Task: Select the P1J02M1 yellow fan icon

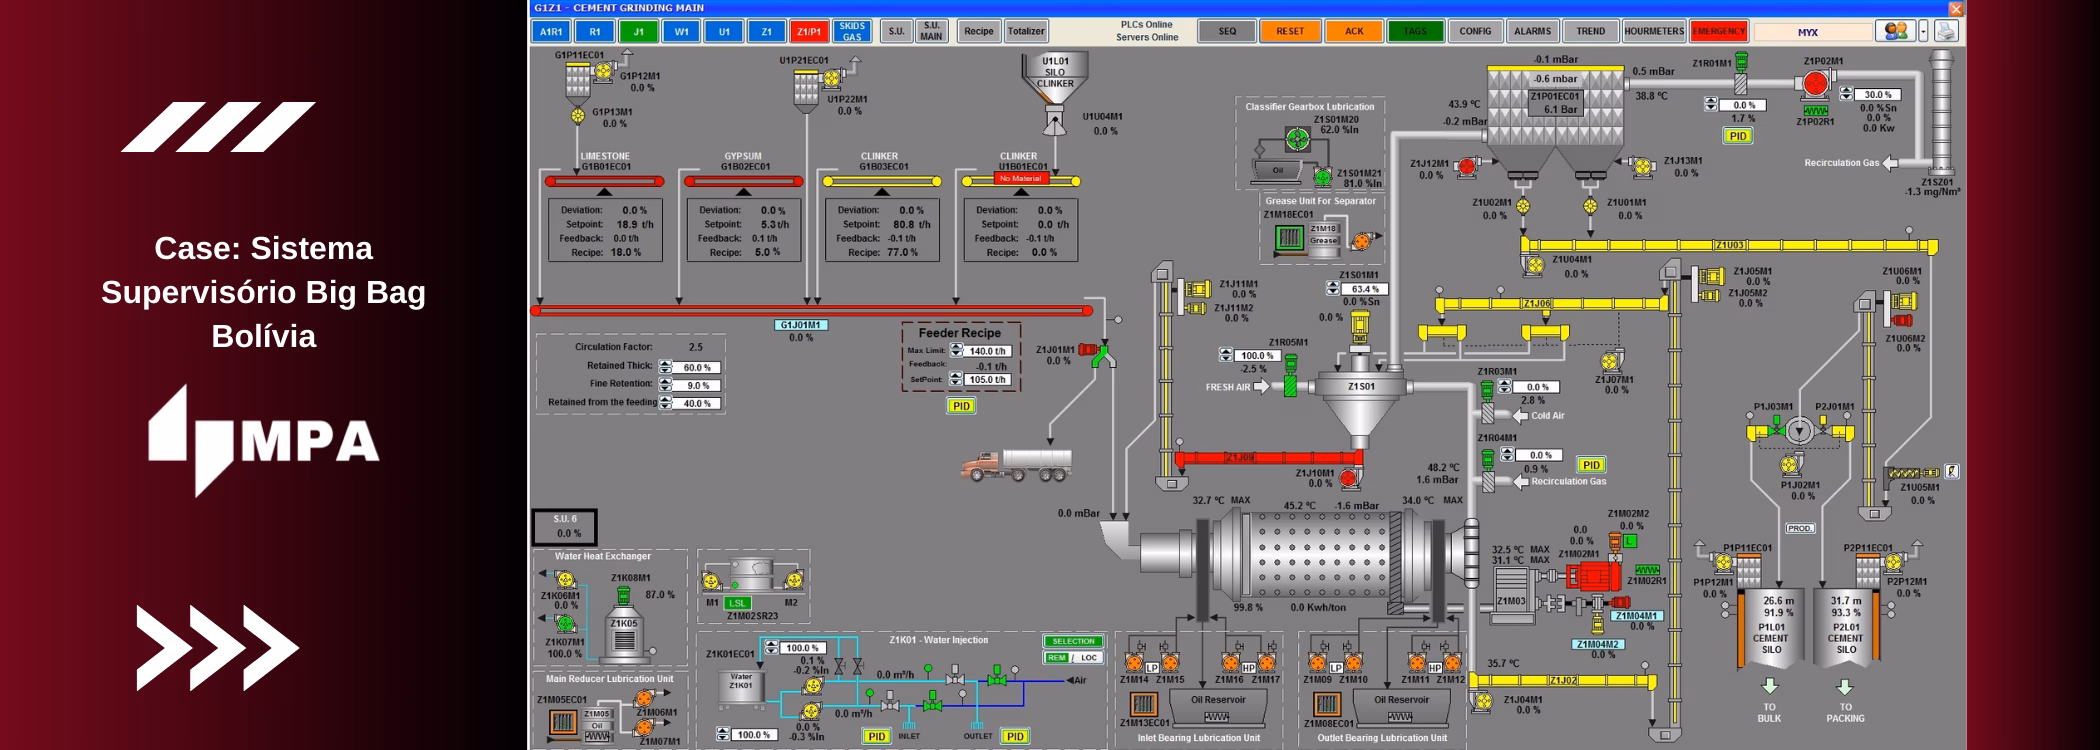Action: (x=1791, y=465)
